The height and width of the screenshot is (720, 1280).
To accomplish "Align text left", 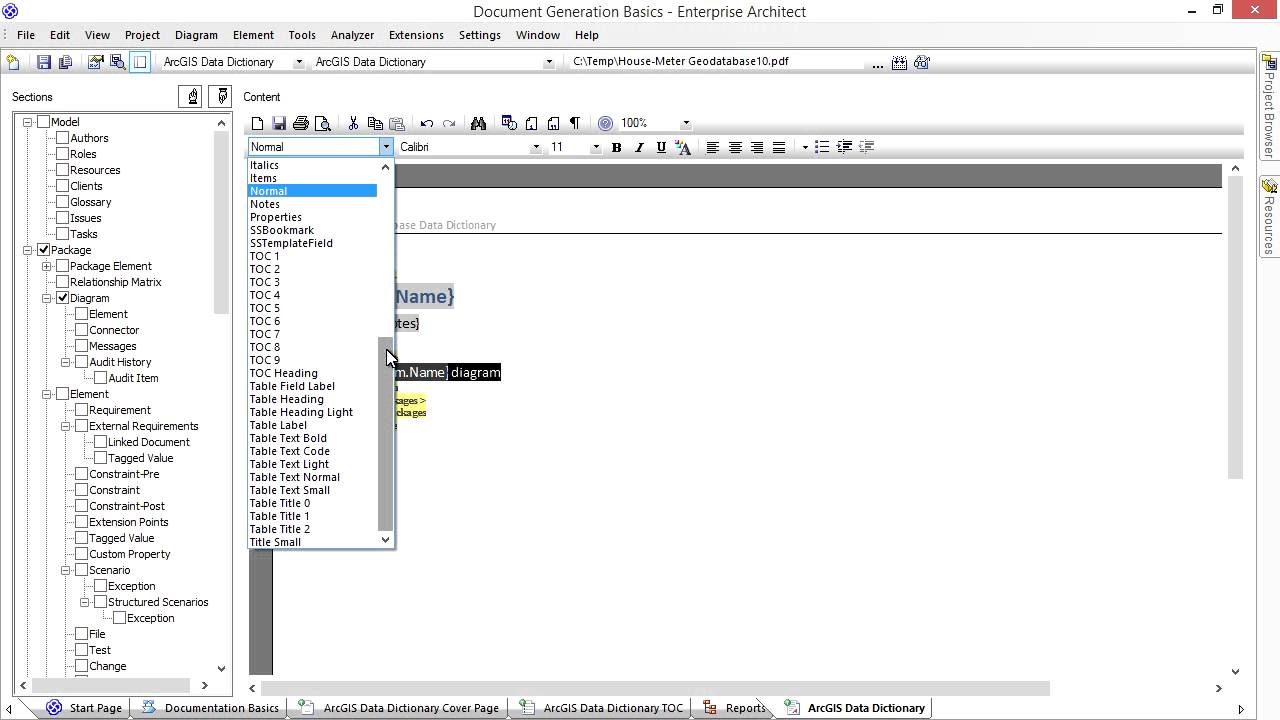I will [713, 147].
